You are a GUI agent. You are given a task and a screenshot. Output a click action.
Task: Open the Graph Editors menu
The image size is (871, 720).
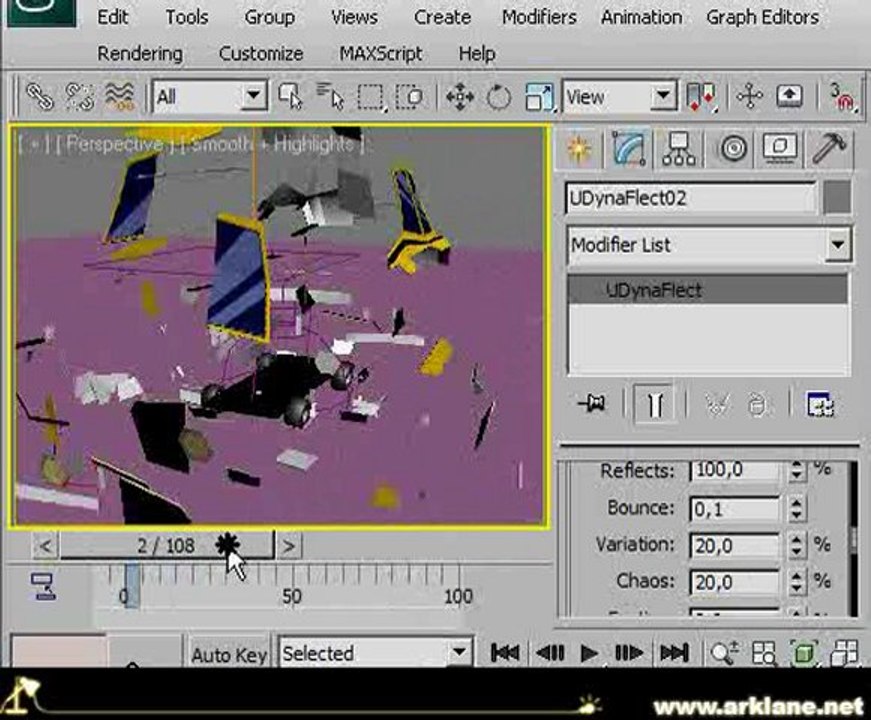[x=763, y=17]
